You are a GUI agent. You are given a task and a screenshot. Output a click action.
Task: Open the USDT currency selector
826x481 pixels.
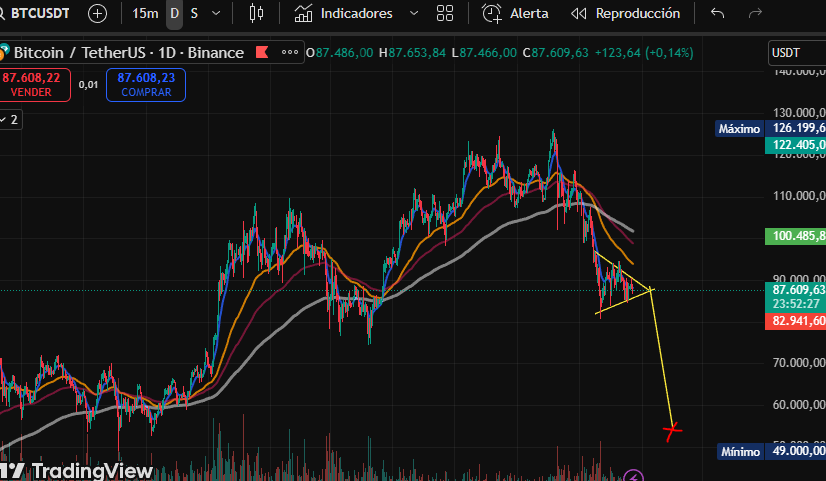click(x=796, y=53)
